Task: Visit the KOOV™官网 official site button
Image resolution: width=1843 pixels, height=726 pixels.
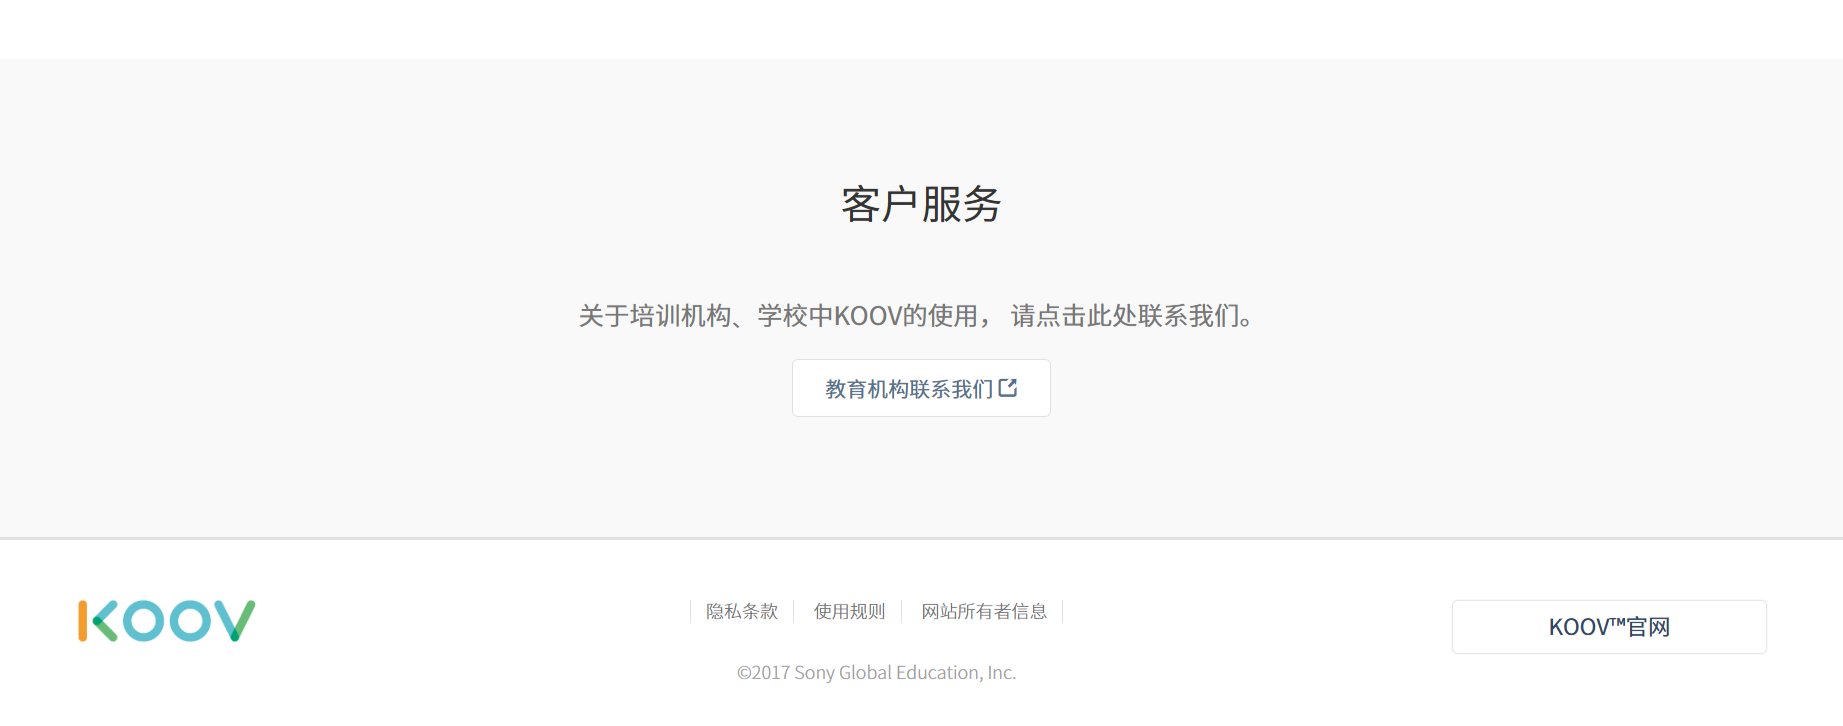Action: 1608,627
